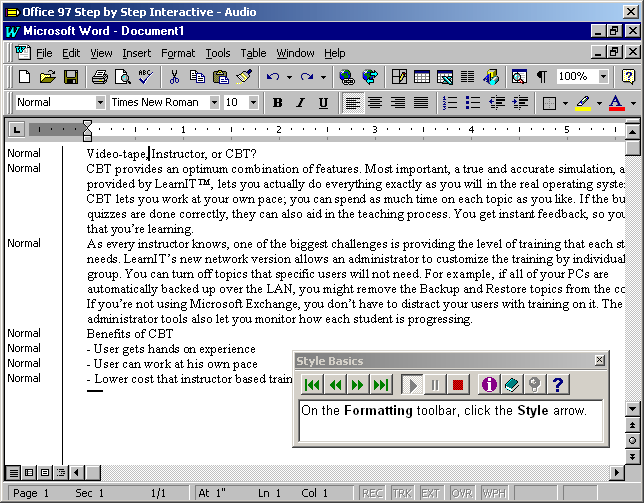
Task: Stop the Style Basics lesson
Action: (458, 385)
